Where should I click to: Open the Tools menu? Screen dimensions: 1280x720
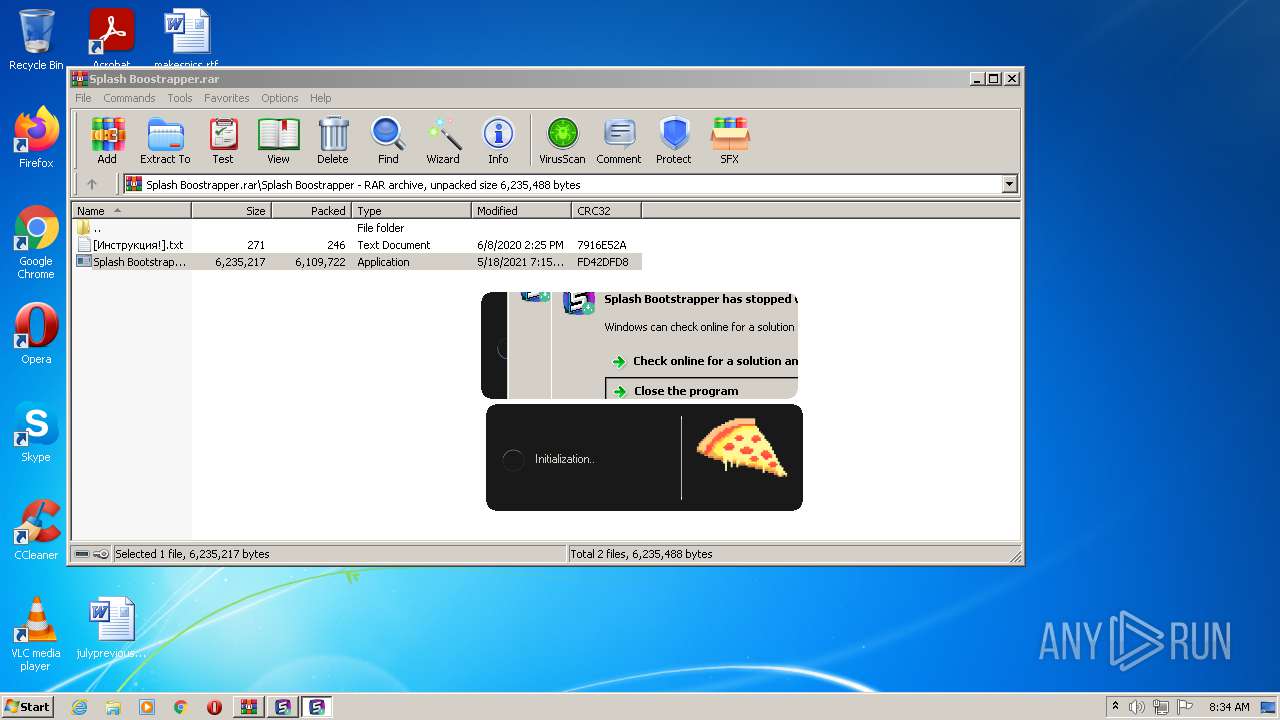180,98
